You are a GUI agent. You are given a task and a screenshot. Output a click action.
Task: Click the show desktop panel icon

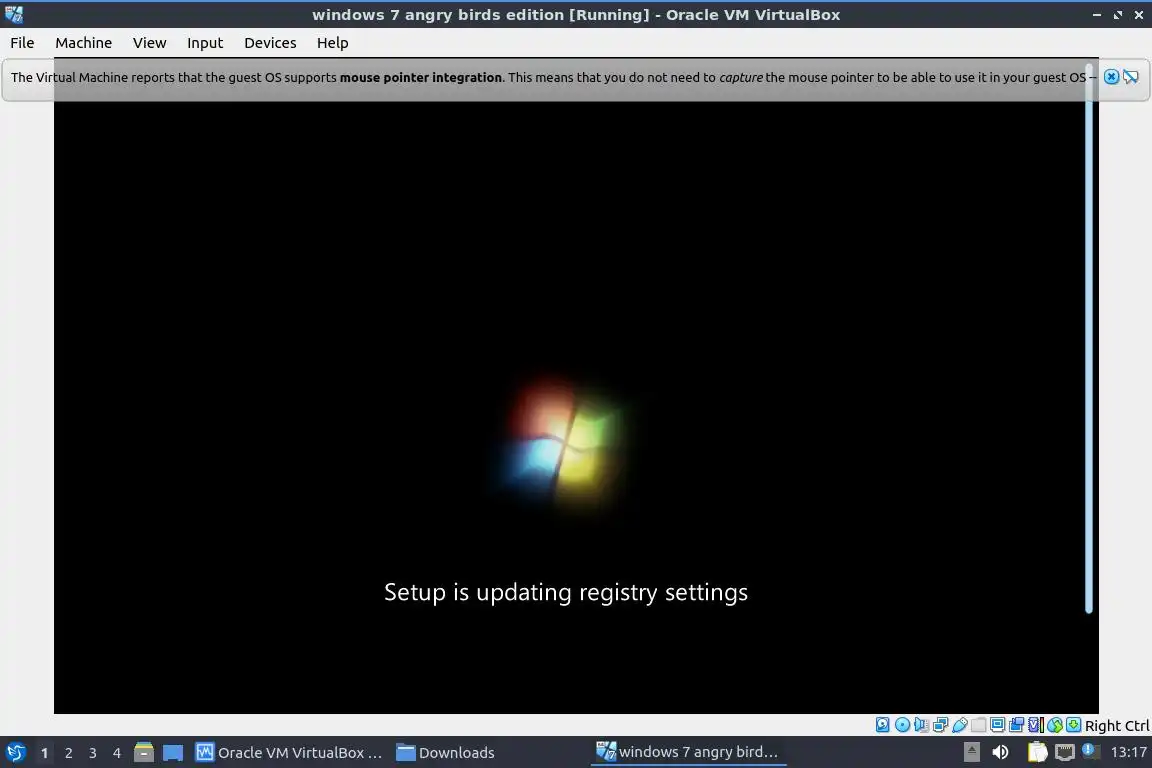tap(173, 753)
